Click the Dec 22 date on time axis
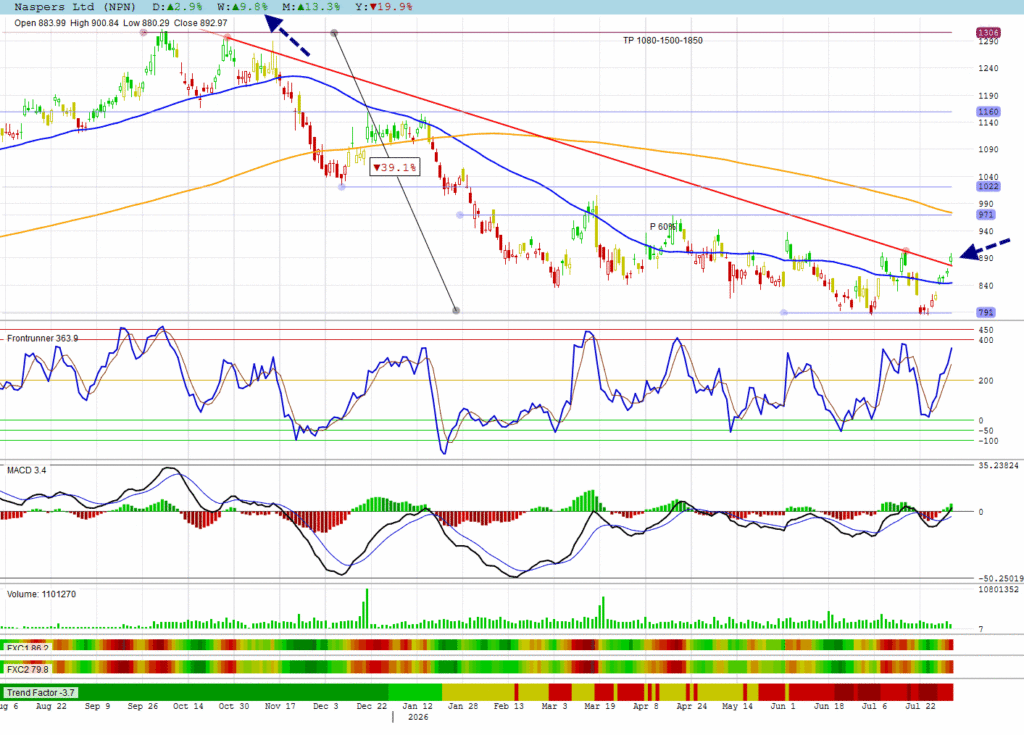 371,706
